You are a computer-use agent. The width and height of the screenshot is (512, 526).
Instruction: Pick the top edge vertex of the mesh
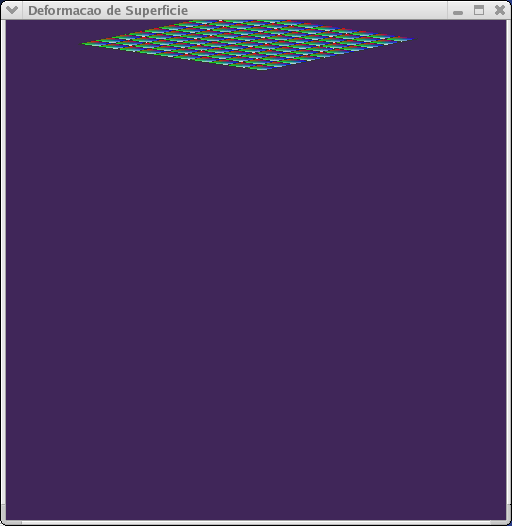tap(220, 21)
